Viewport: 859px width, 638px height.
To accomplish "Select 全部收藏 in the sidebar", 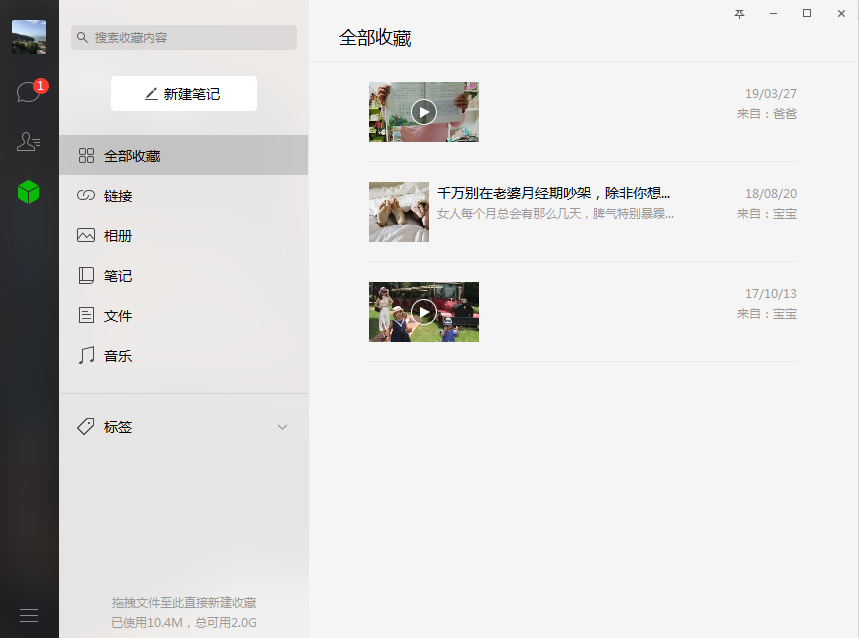I will coord(132,156).
